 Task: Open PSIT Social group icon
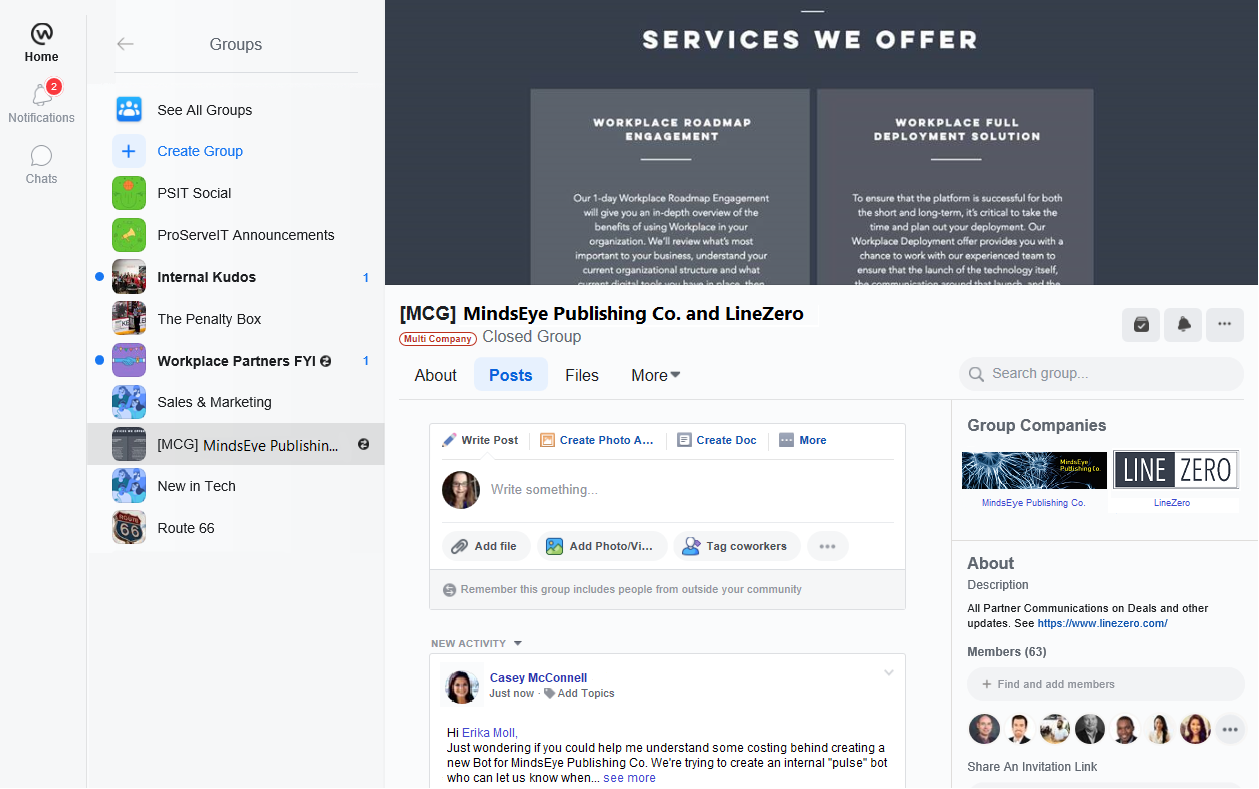[x=129, y=193]
